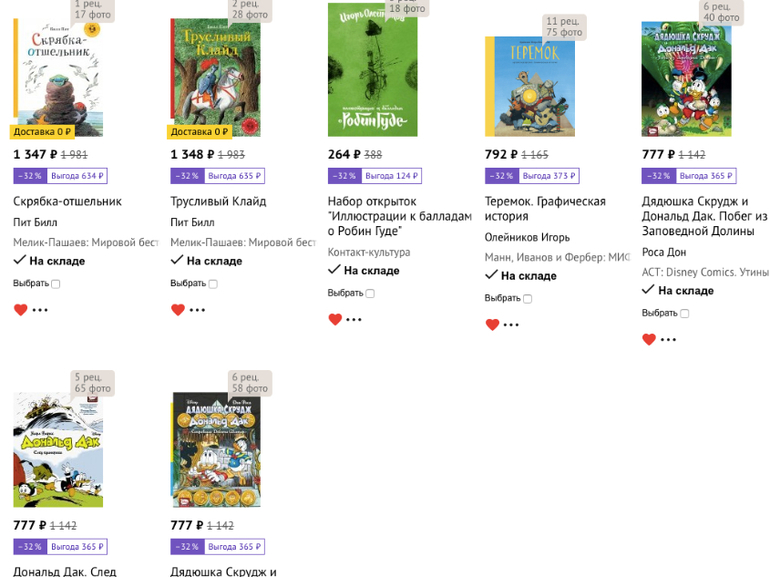Click the Трусливый Клайд cover image
Screen dimensions: 770x577
pos(215,77)
